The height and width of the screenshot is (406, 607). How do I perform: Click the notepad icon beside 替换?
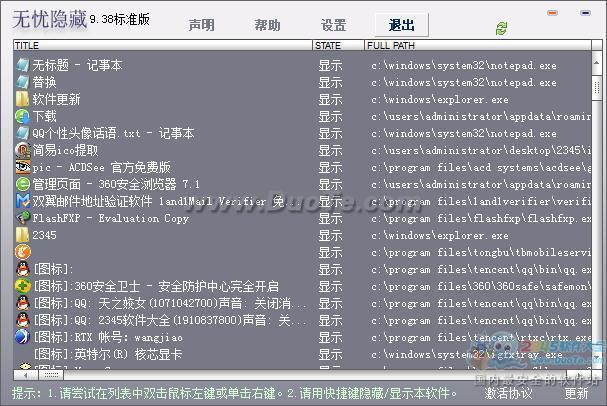pyautogui.click(x=22, y=82)
